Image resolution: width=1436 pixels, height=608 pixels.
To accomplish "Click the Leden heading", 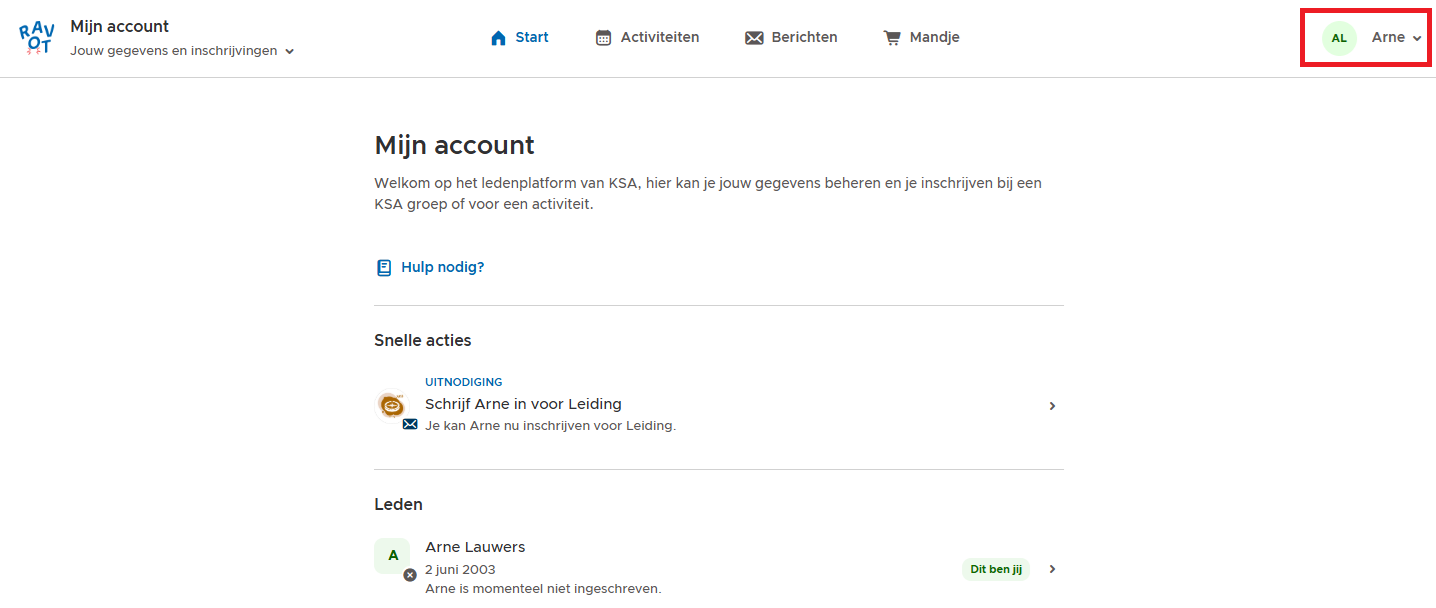I will [398, 504].
